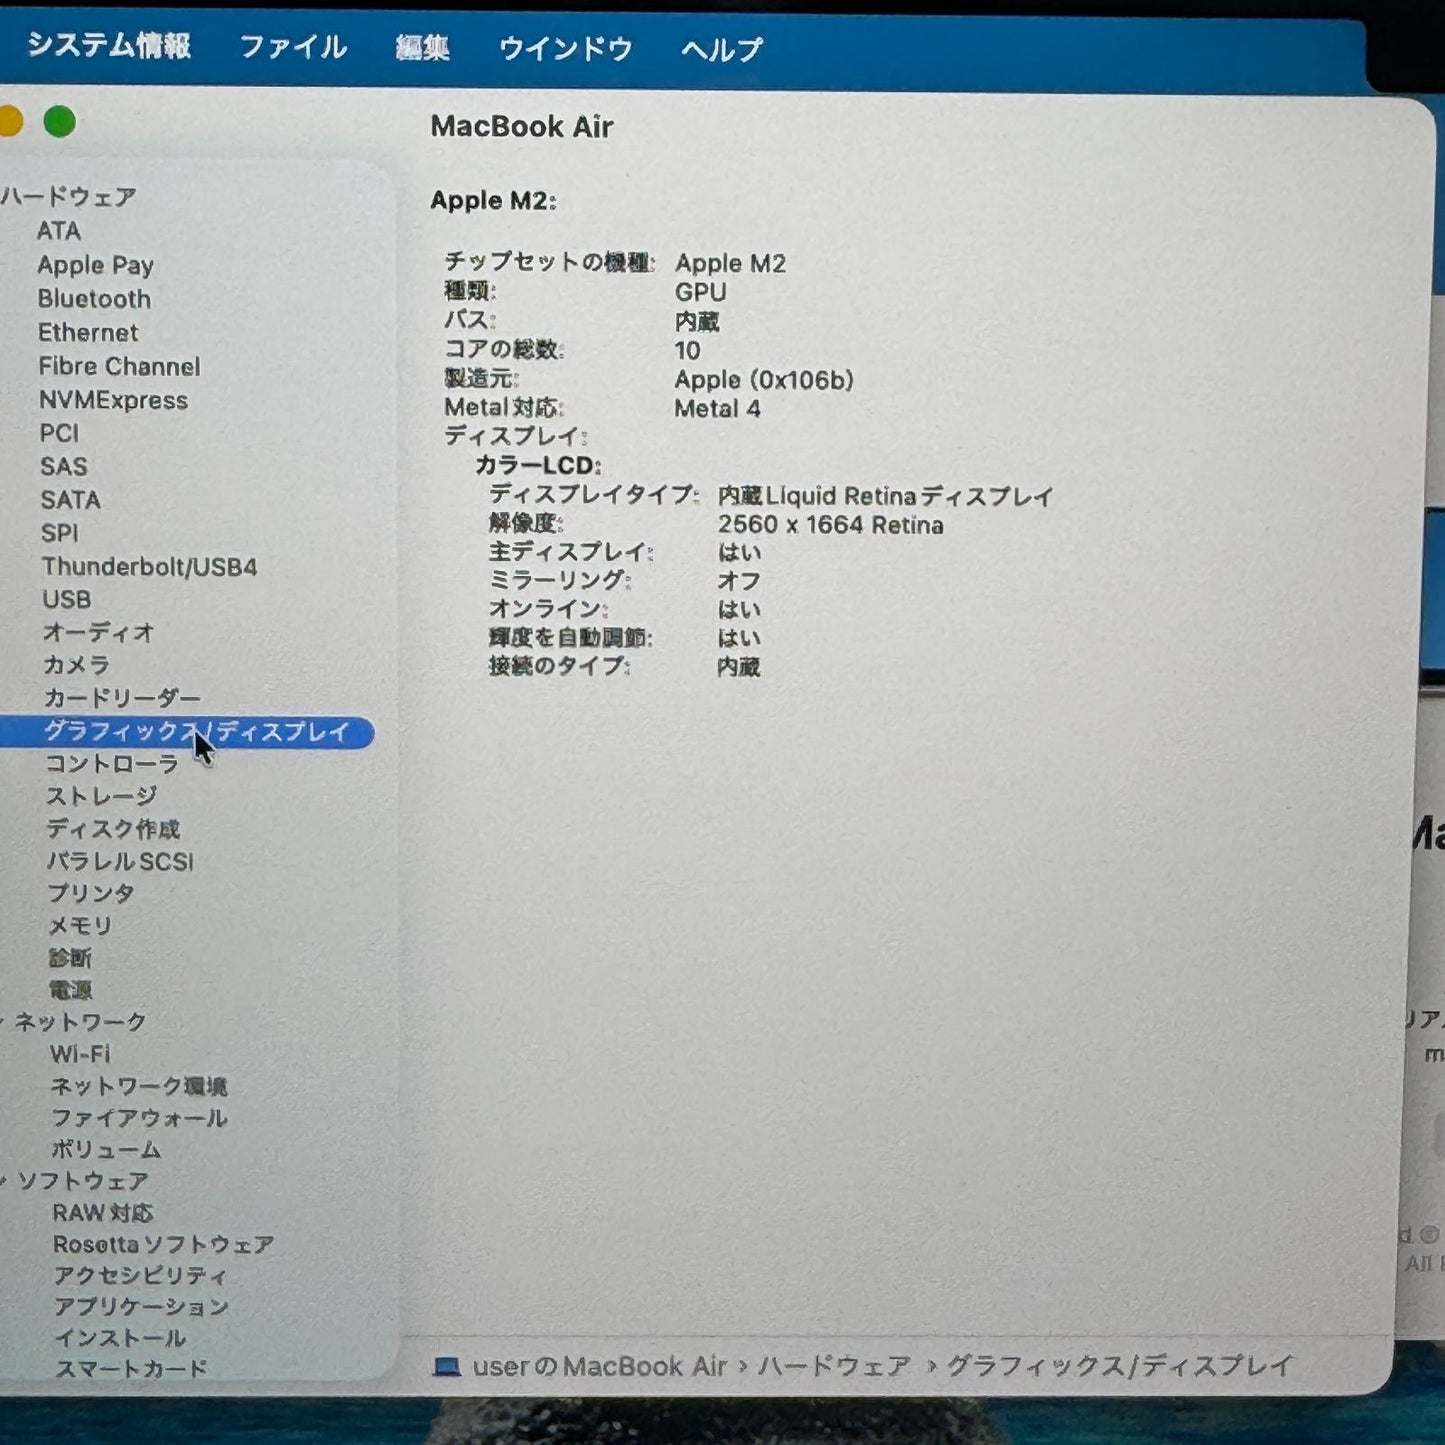The width and height of the screenshot is (1445, 1445).
Task: Select SPI in the sidebar
Action: (59, 533)
